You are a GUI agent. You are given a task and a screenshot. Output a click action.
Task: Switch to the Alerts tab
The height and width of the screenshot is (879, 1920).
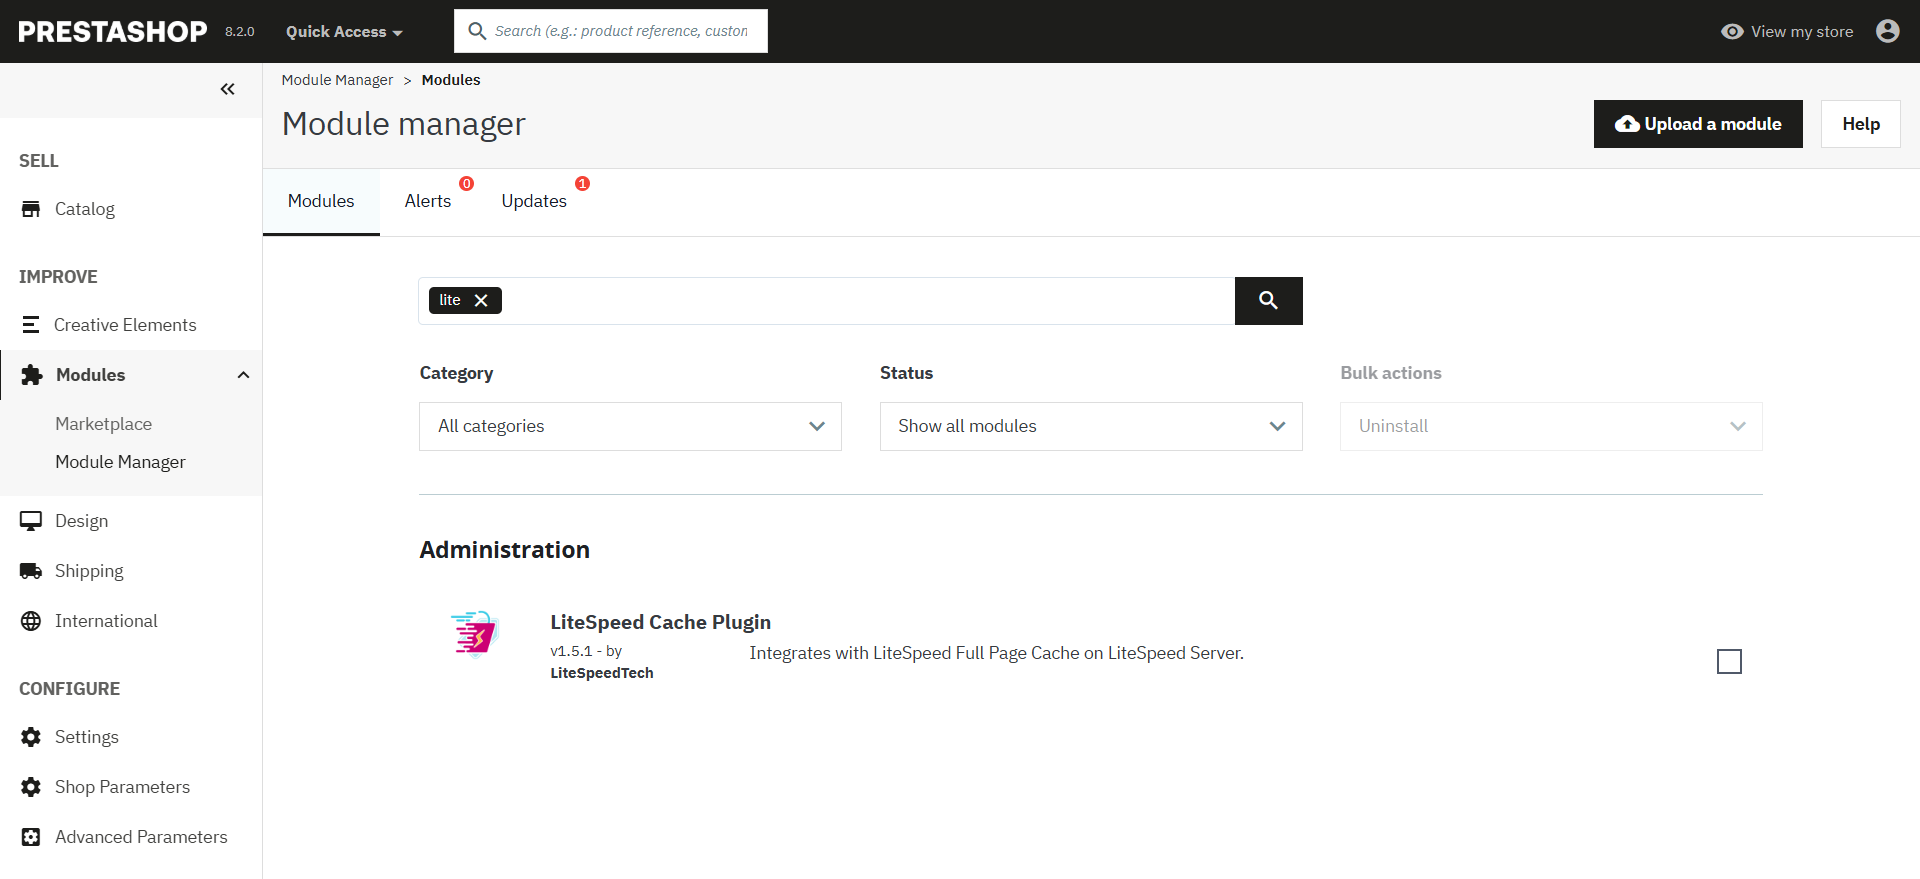(x=428, y=201)
